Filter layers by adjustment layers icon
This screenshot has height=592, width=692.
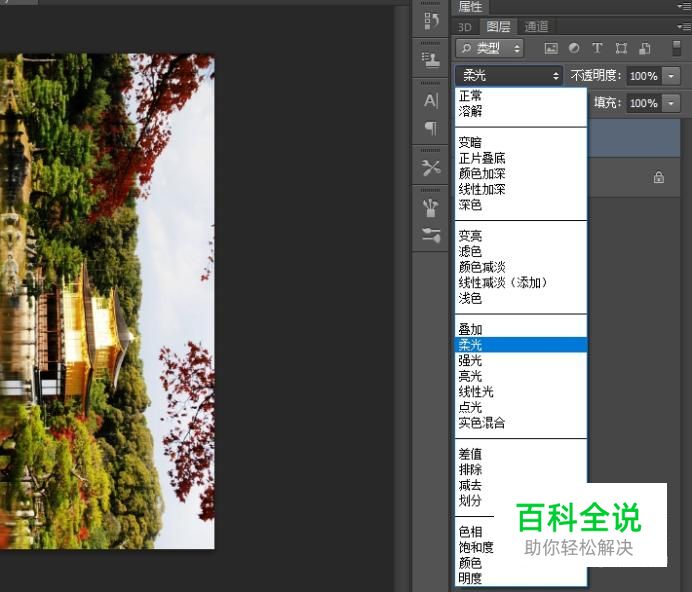point(574,48)
